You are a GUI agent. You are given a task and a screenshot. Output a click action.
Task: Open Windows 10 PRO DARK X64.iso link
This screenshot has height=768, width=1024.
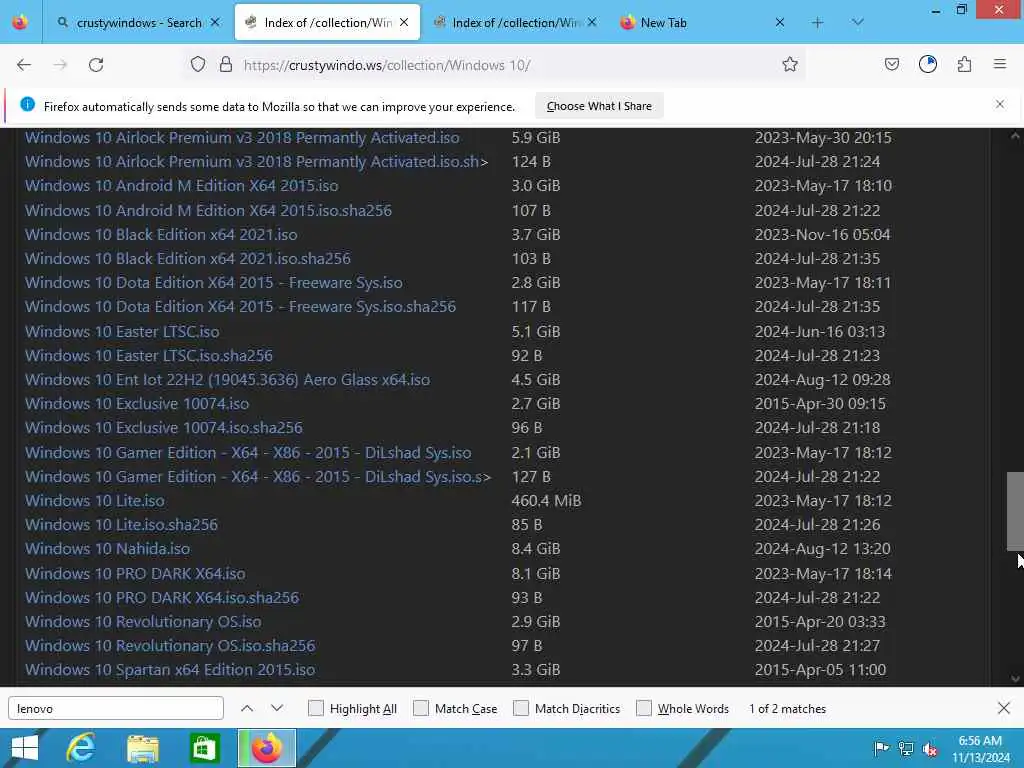click(135, 573)
